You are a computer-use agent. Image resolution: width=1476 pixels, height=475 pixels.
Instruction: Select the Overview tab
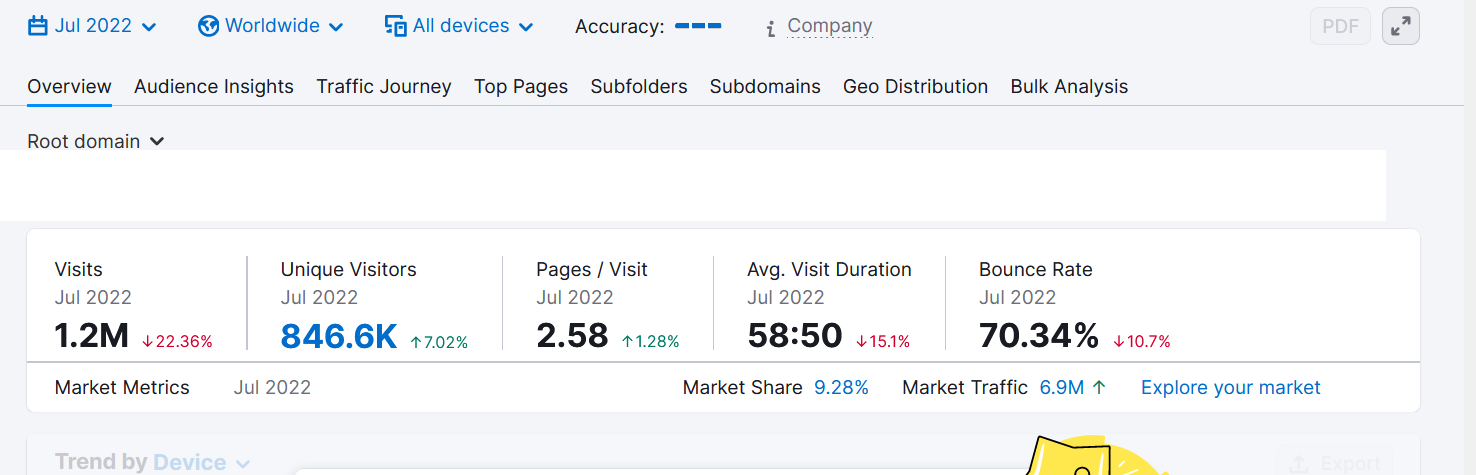pyautogui.click(x=69, y=86)
